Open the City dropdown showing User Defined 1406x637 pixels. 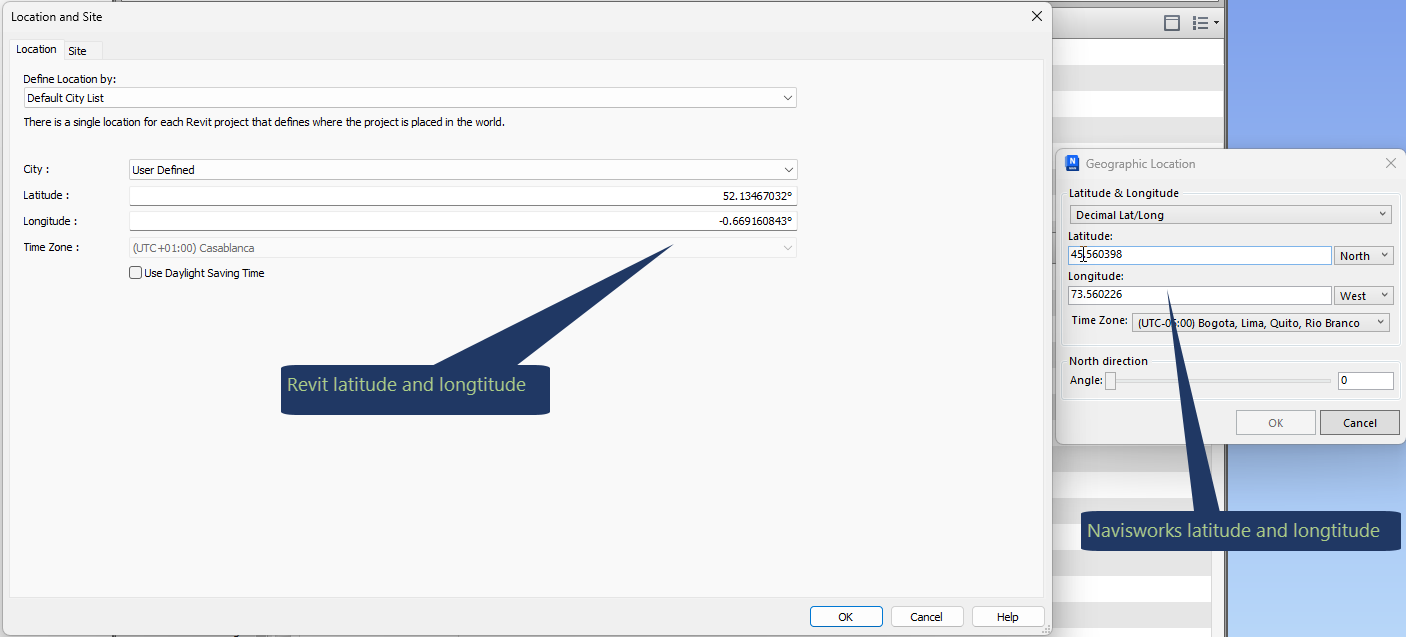[463, 170]
